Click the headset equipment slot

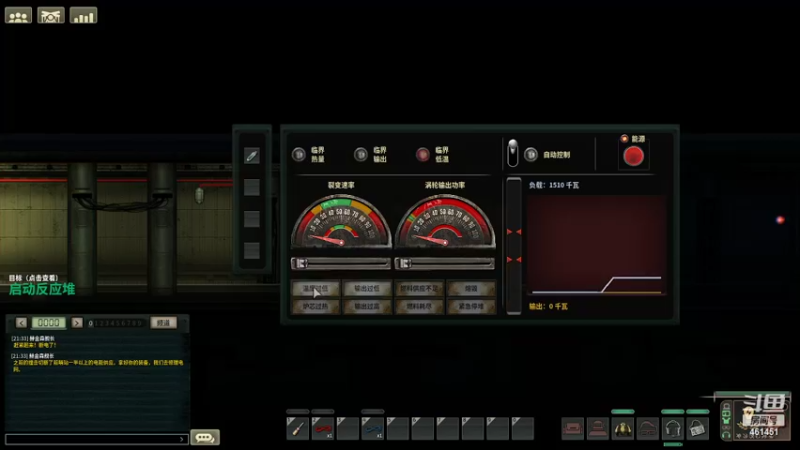coord(672,429)
